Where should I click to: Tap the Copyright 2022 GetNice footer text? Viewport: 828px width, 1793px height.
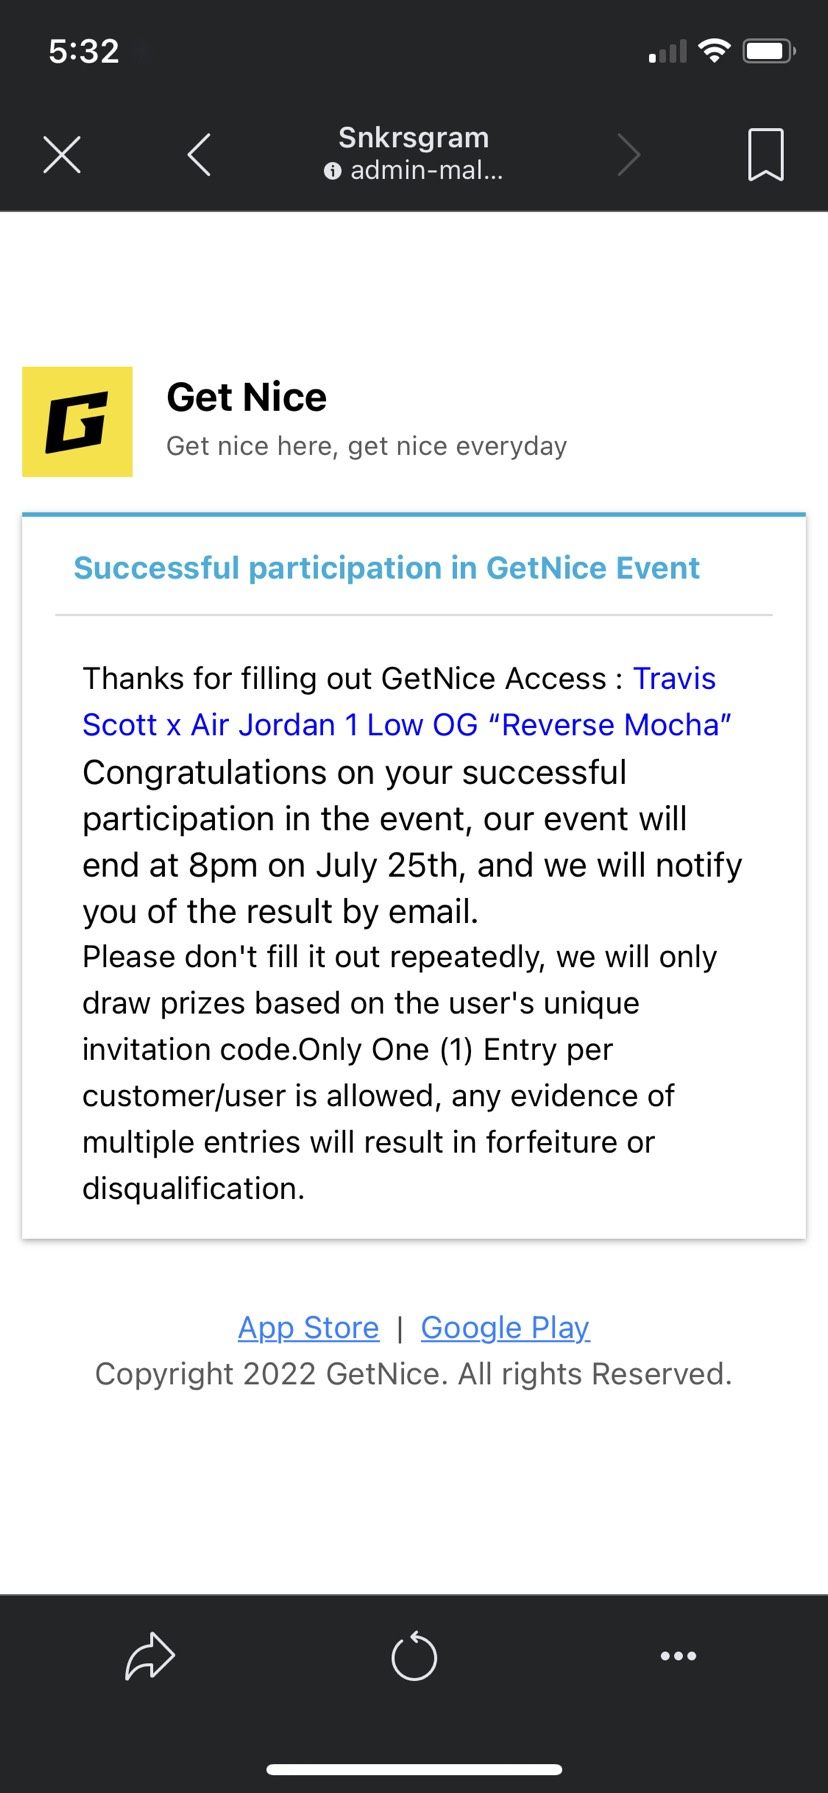click(x=413, y=1374)
